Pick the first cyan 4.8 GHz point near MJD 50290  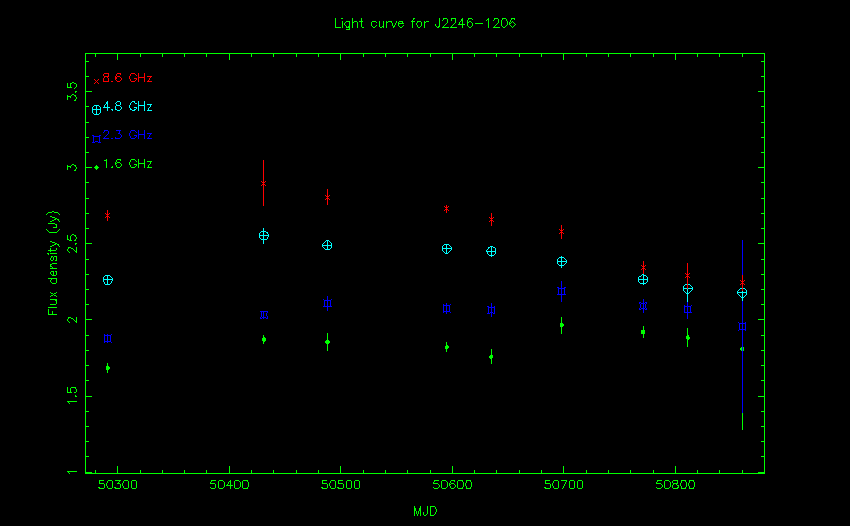(x=108, y=280)
